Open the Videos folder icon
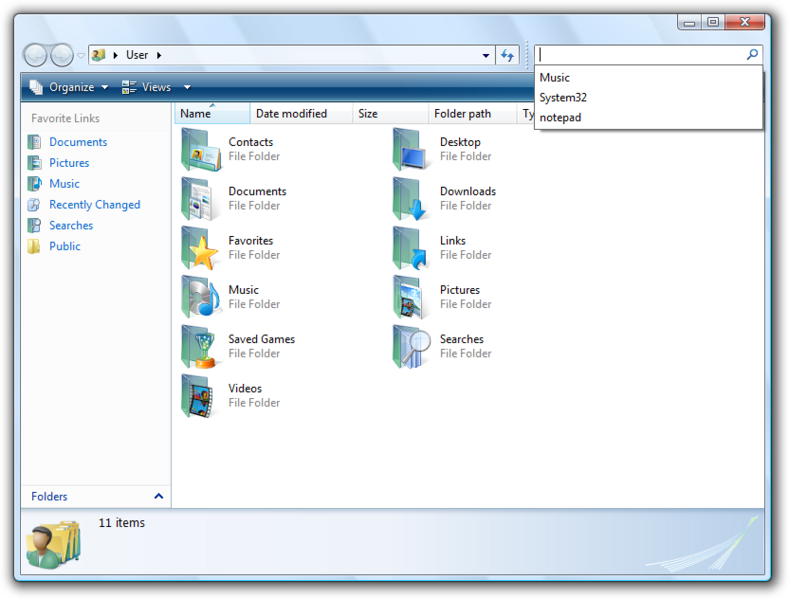The height and width of the screenshot is (599, 789). [202, 396]
